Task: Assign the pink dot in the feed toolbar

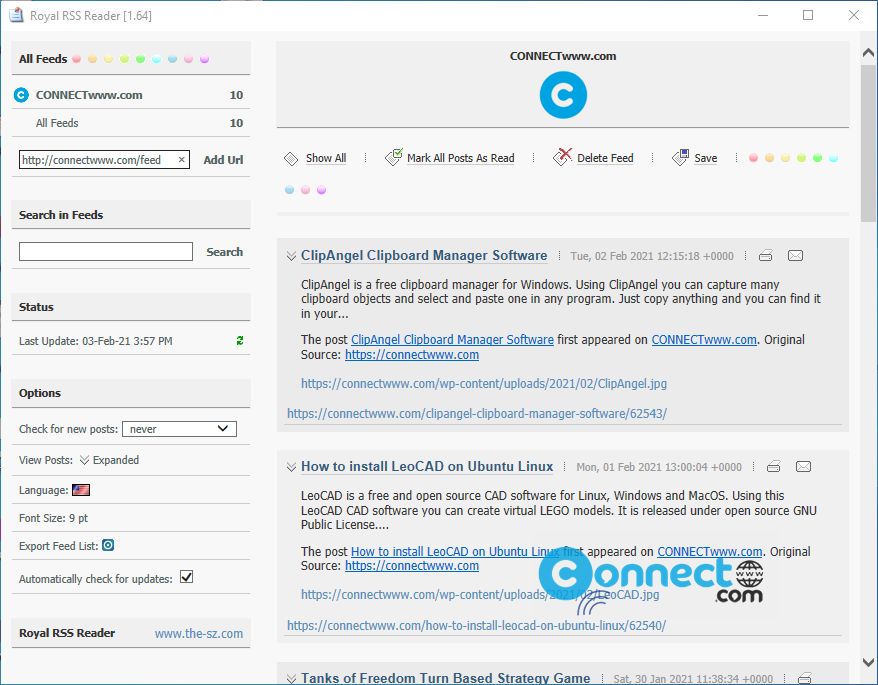Action: (x=305, y=190)
